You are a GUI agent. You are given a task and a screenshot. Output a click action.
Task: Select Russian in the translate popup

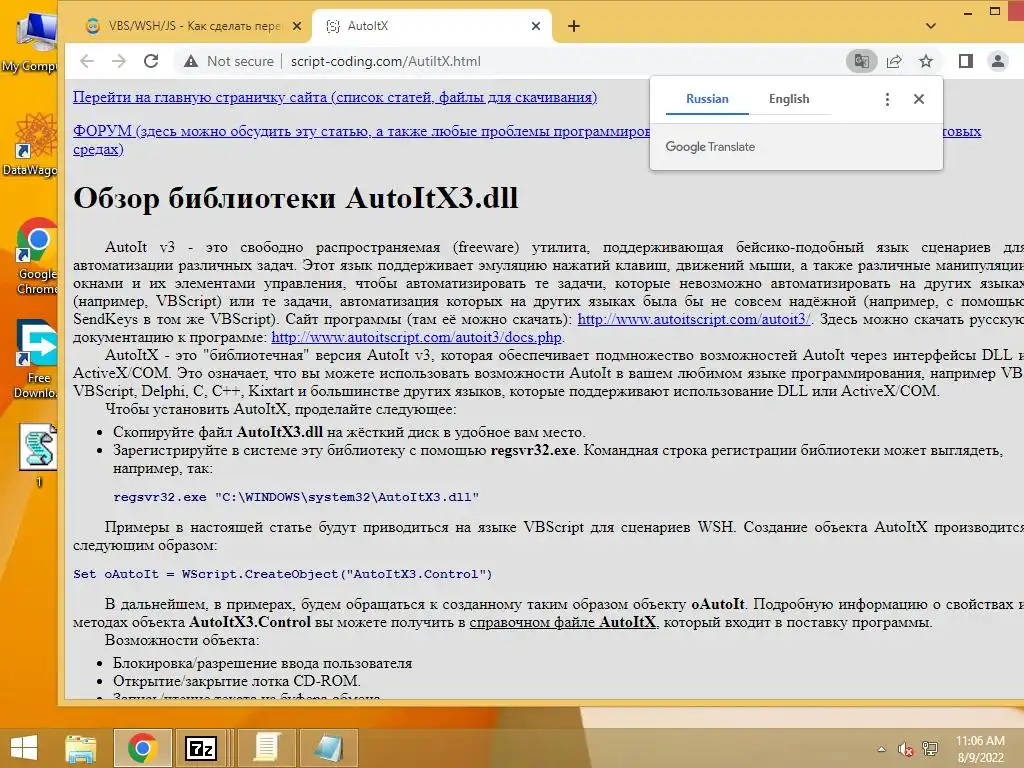(707, 99)
